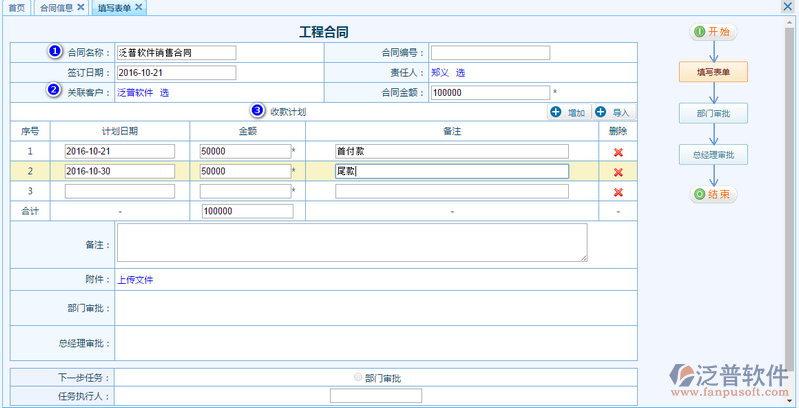Close the panel with the top-right blue X
The image size is (799, 408).
[x=787, y=6]
